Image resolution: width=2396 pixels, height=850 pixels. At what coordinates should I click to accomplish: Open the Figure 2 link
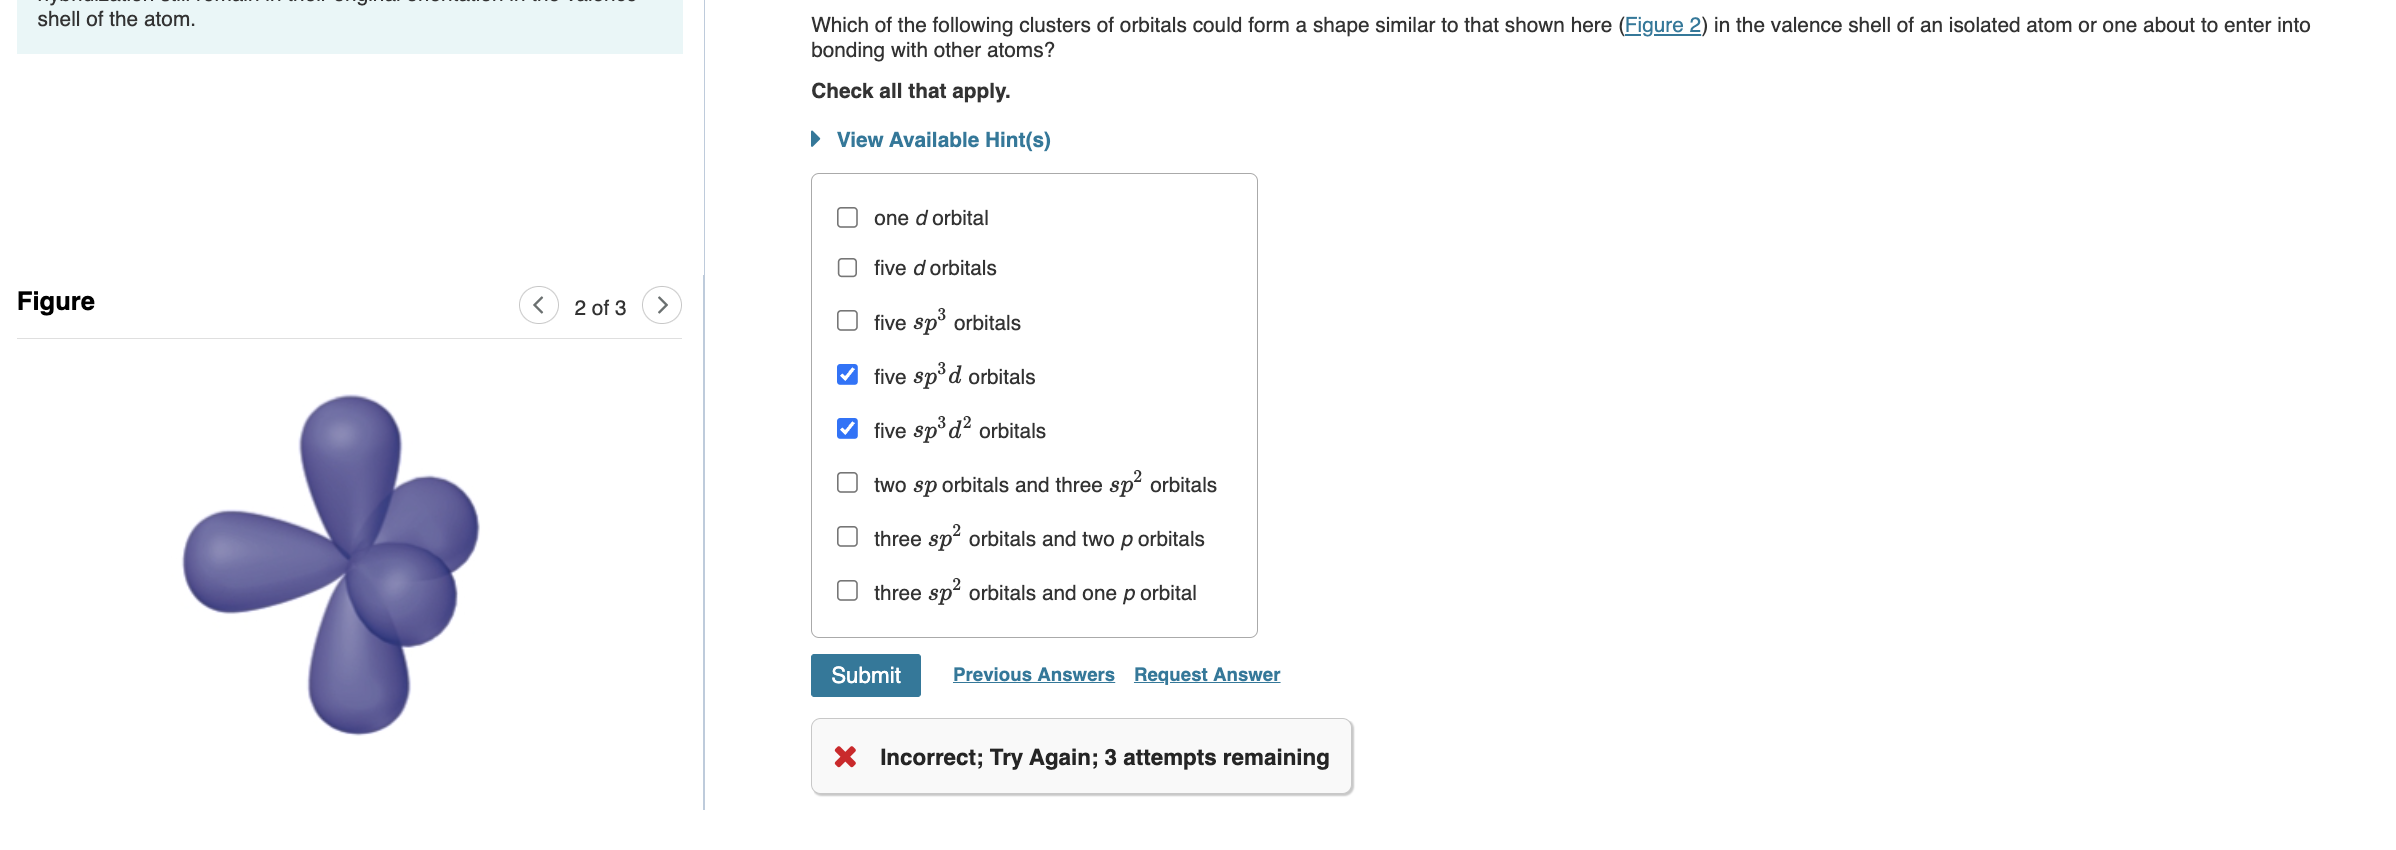1662,26
